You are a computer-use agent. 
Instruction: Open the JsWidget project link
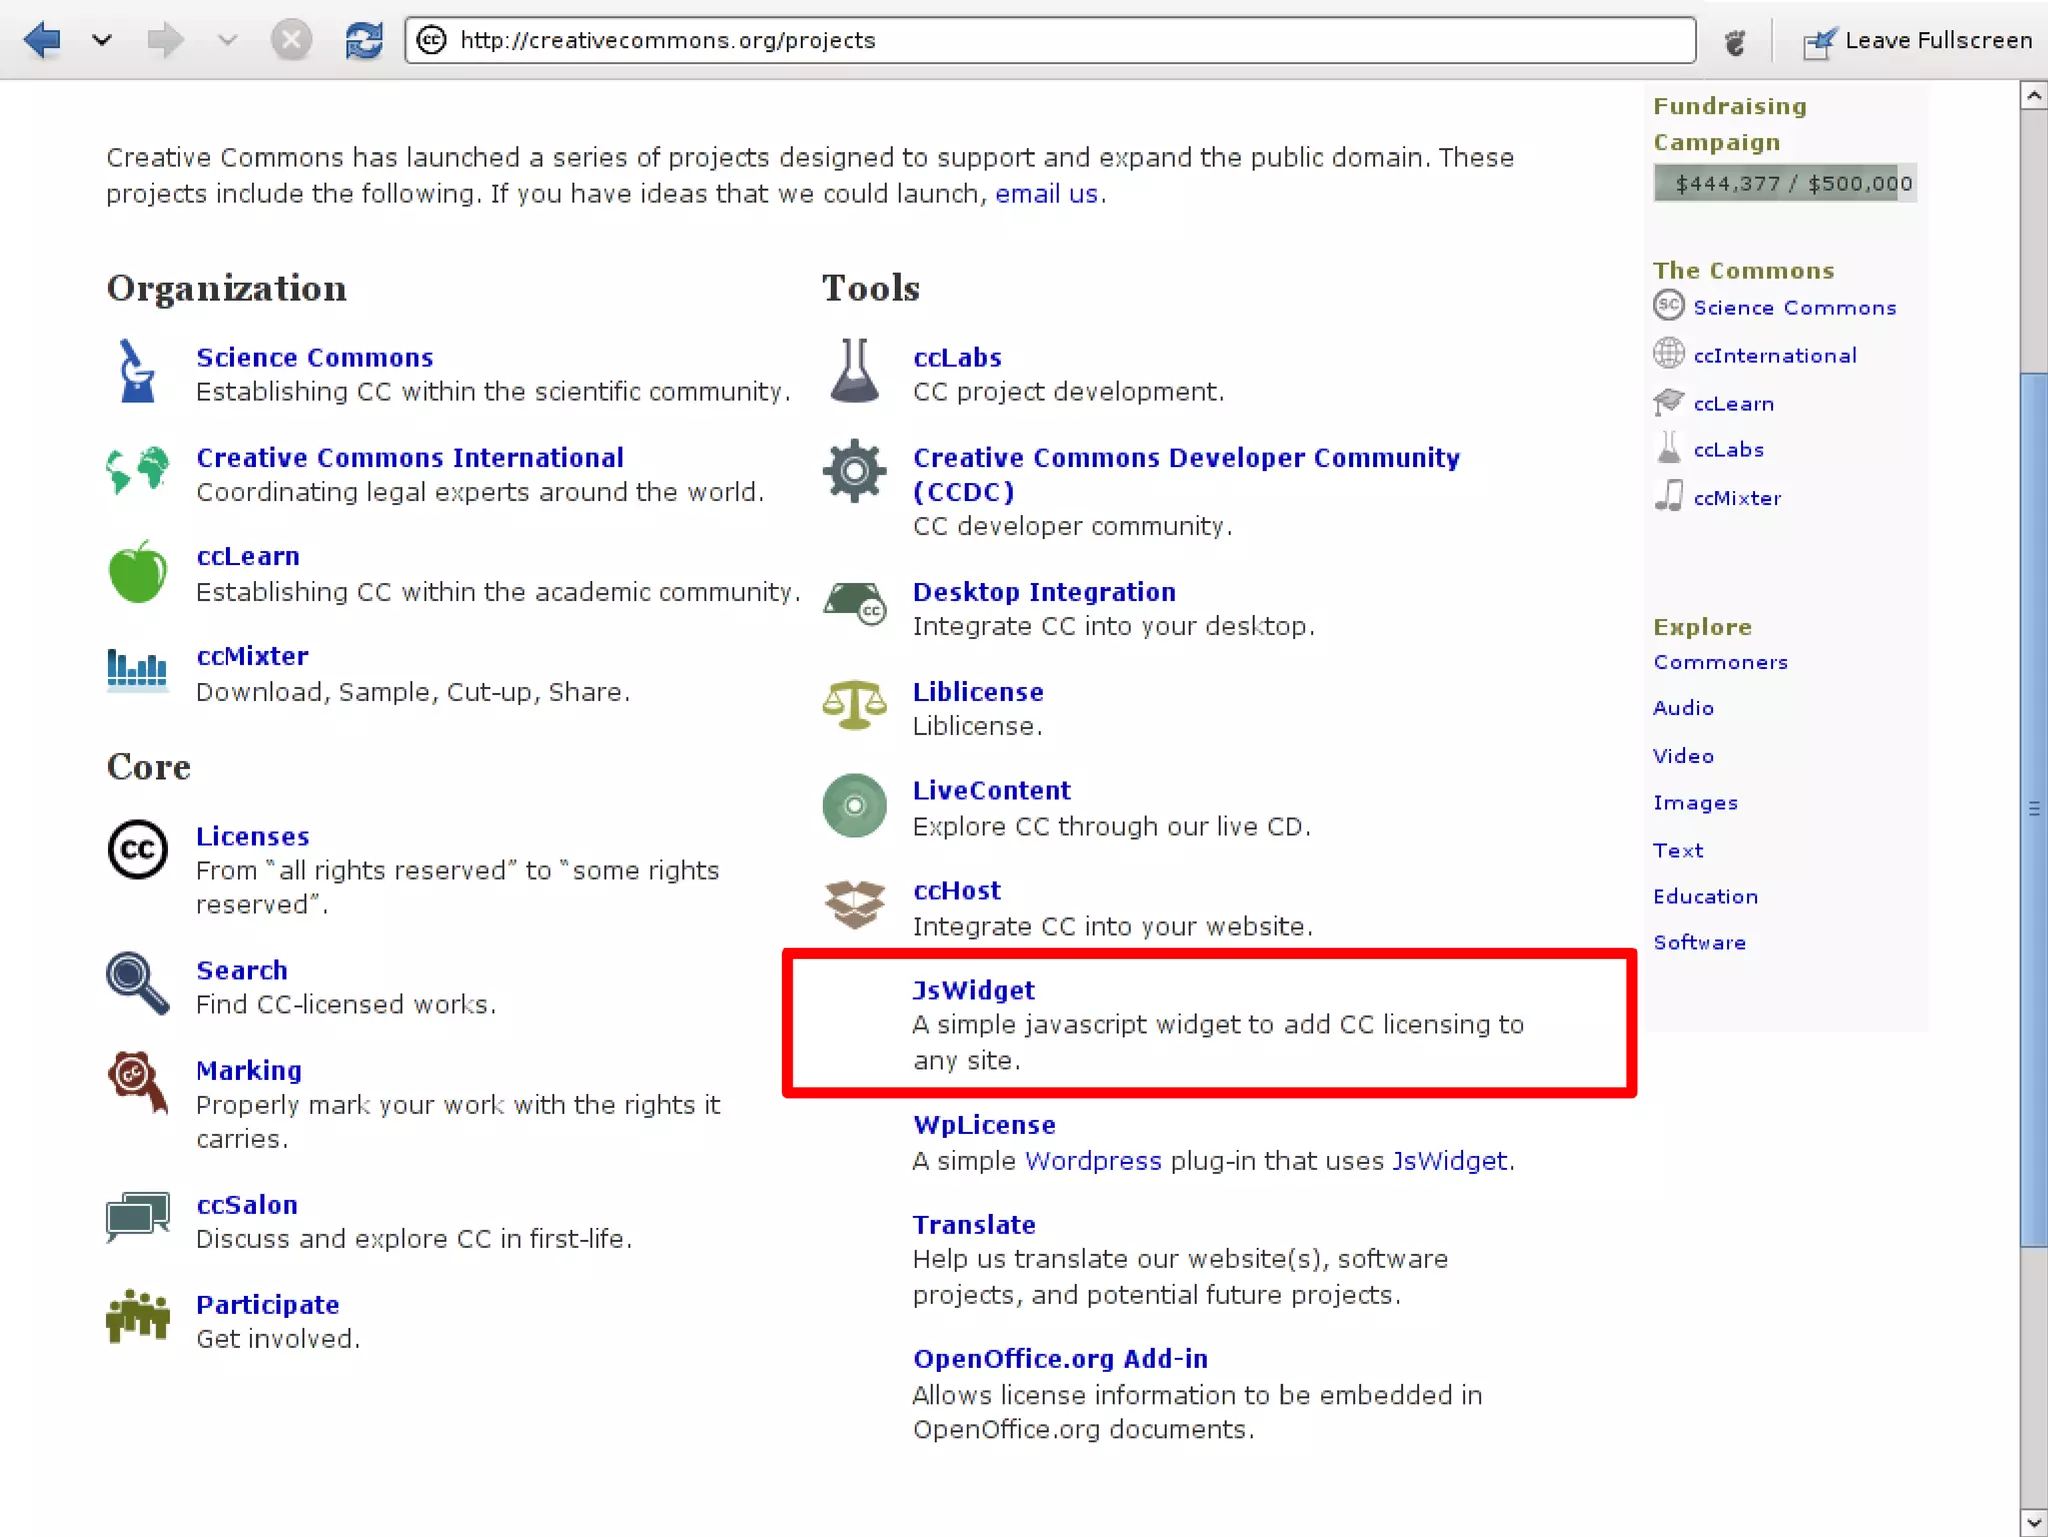(973, 990)
